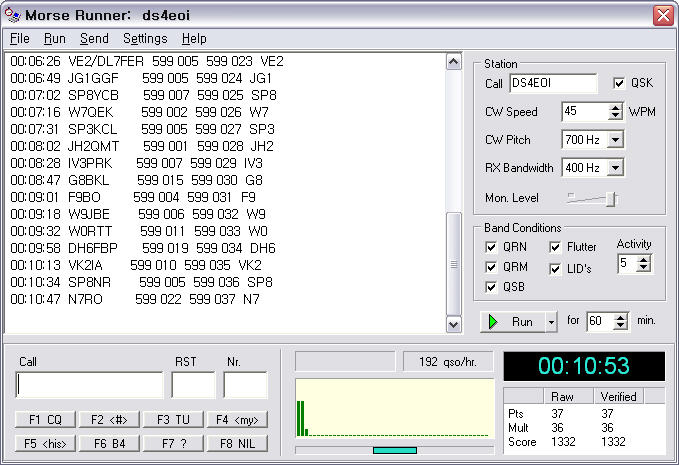Send his call with F5 button
Screen dimensions: 679x465
(x=45, y=443)
